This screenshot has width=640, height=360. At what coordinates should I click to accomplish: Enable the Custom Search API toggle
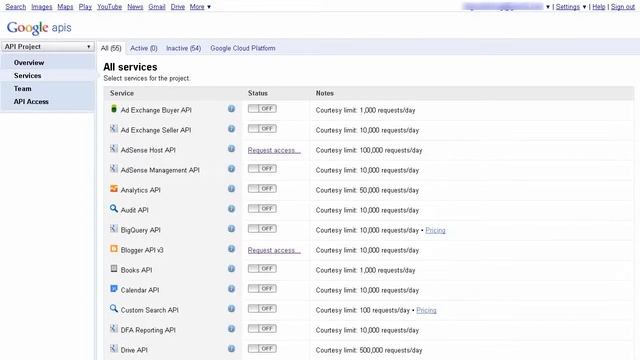262,309
